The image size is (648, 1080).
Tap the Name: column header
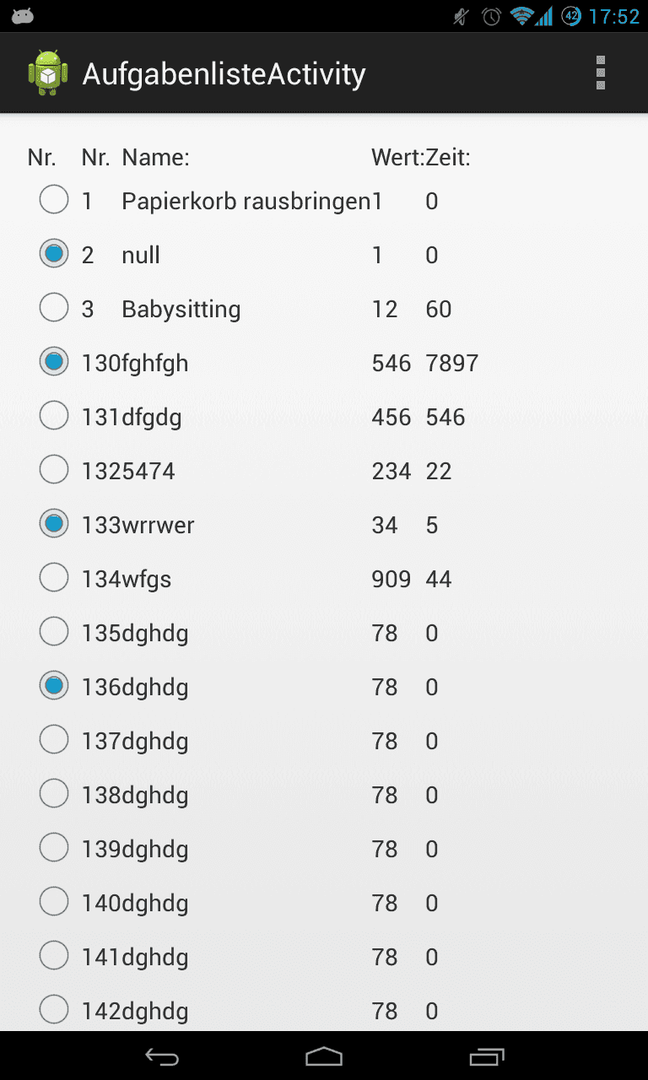pos(156,158)
